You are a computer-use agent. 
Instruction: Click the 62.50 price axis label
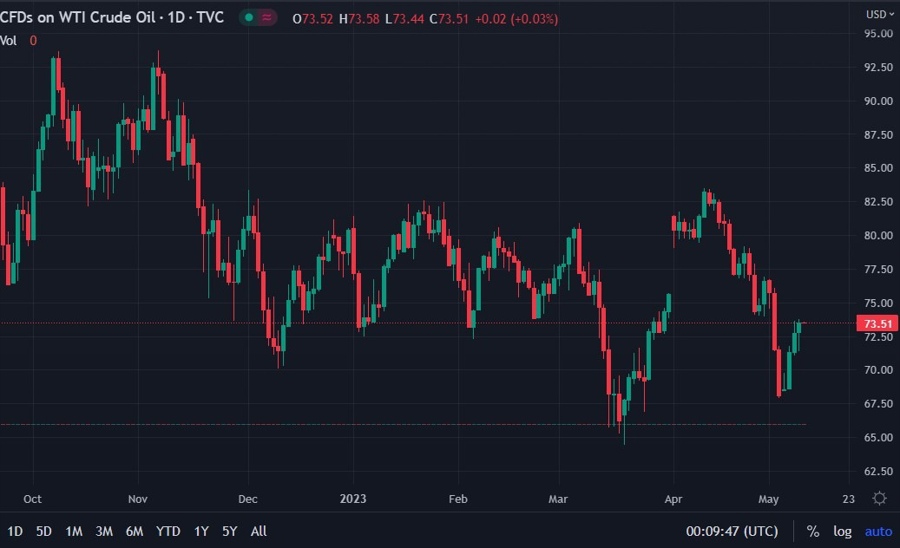(878, 471)
